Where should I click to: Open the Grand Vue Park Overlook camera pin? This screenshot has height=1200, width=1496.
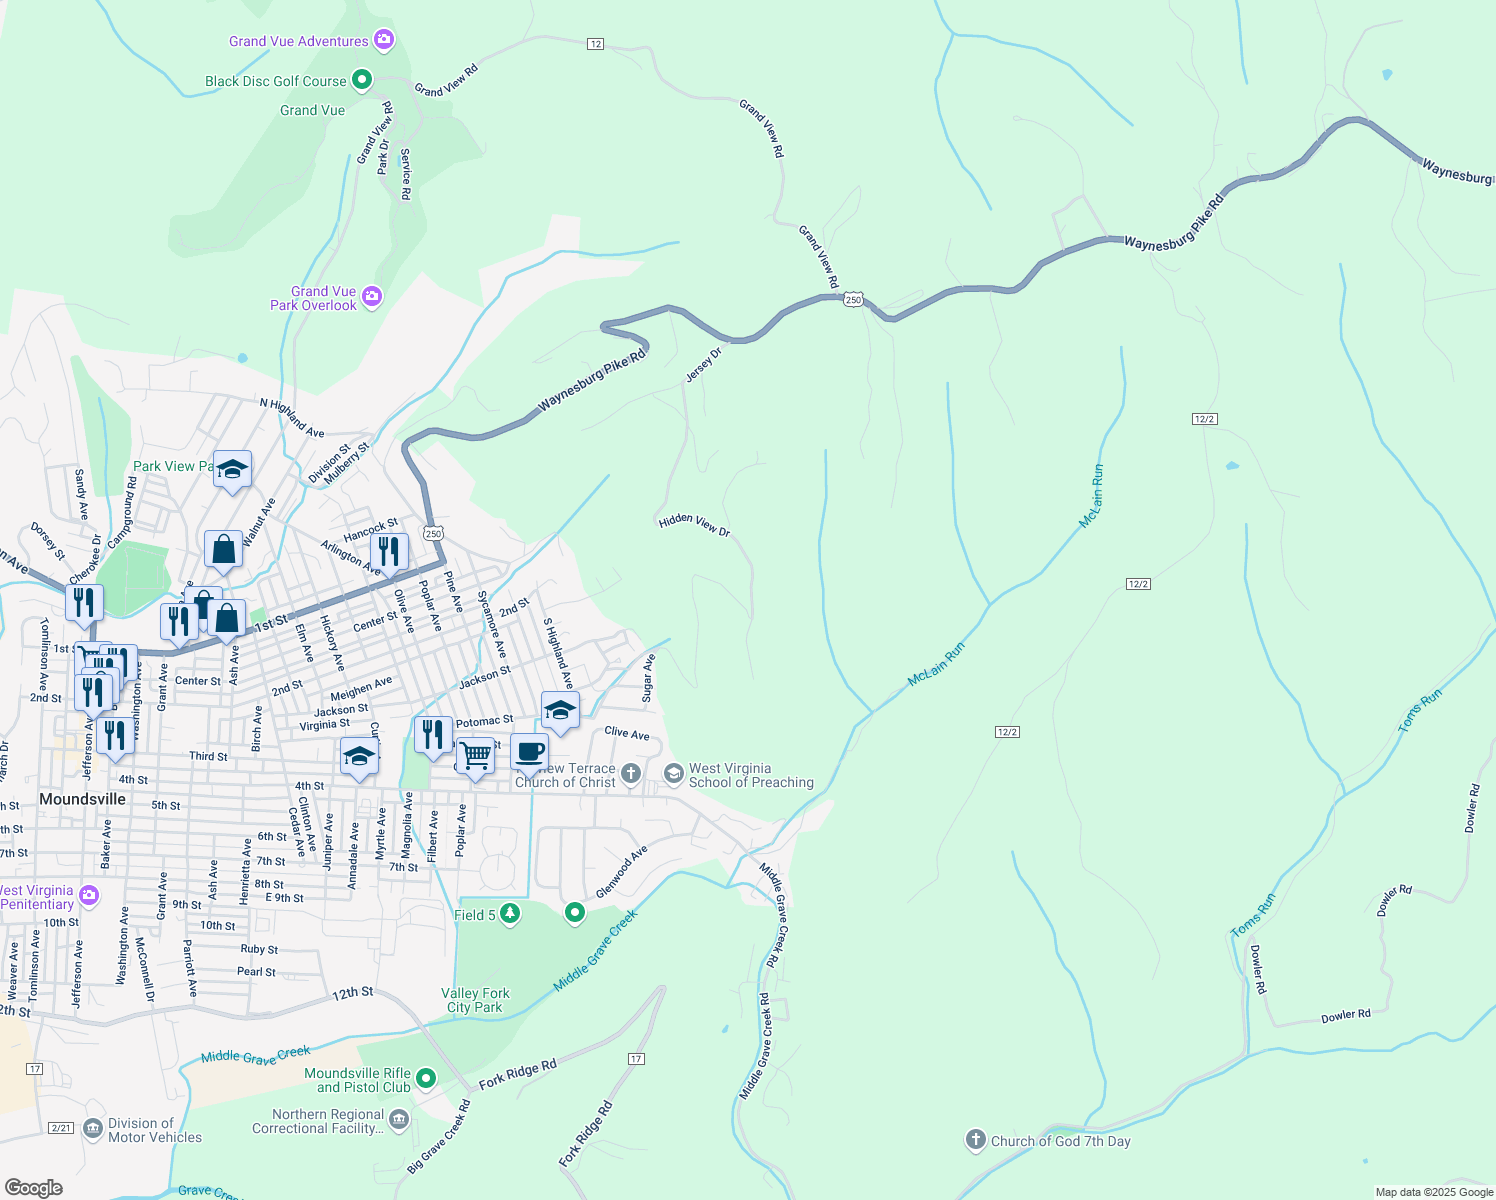pyautogui.click(x=372, y=296)
